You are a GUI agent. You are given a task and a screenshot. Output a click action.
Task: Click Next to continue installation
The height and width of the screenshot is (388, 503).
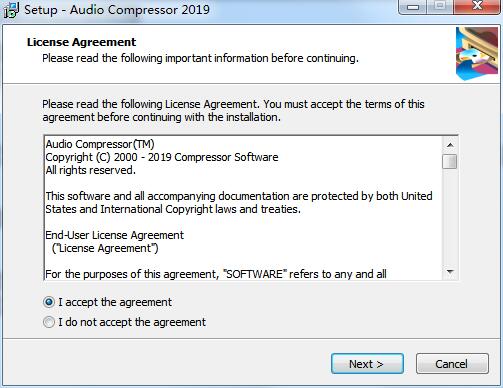[x=367, y=364]
